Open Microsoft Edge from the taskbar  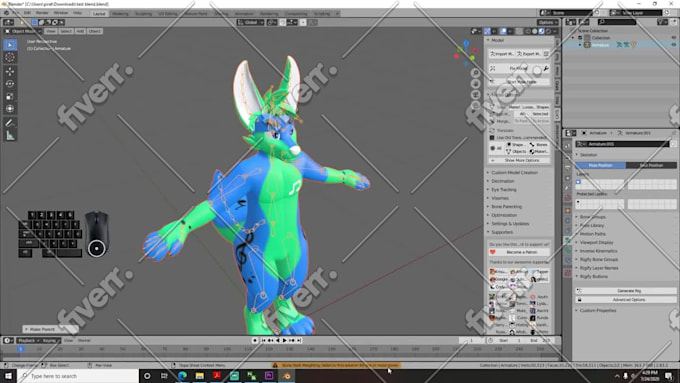182,376
